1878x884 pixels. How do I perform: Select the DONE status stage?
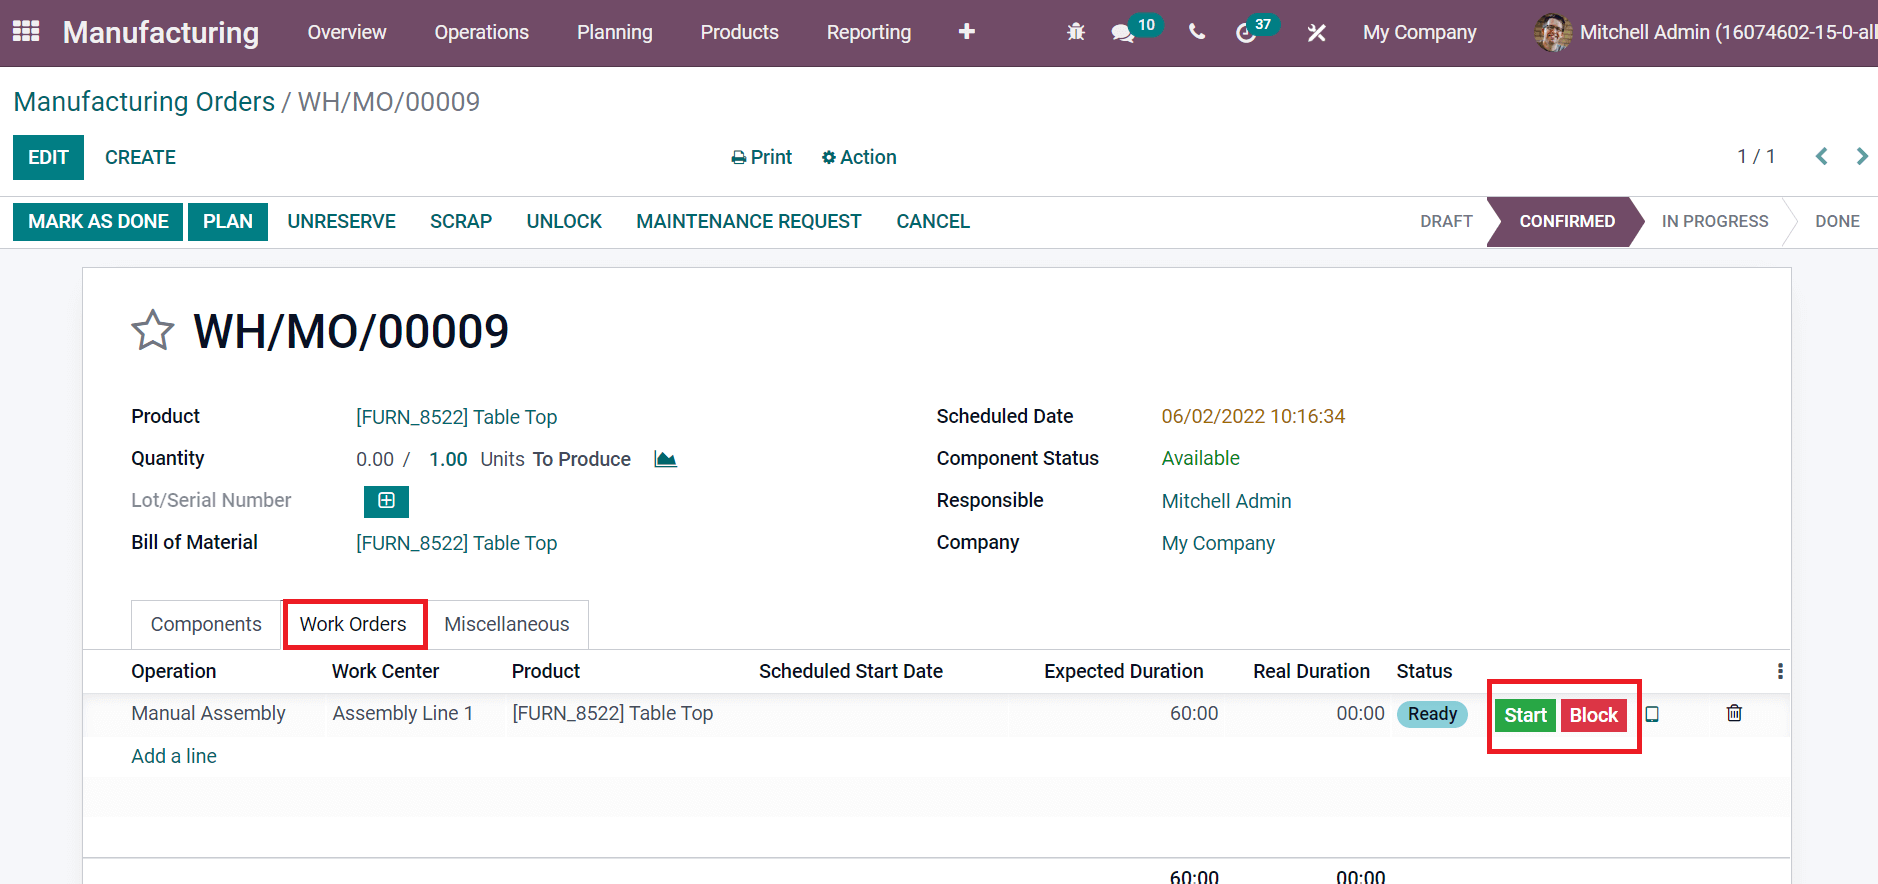[1837, 221]
